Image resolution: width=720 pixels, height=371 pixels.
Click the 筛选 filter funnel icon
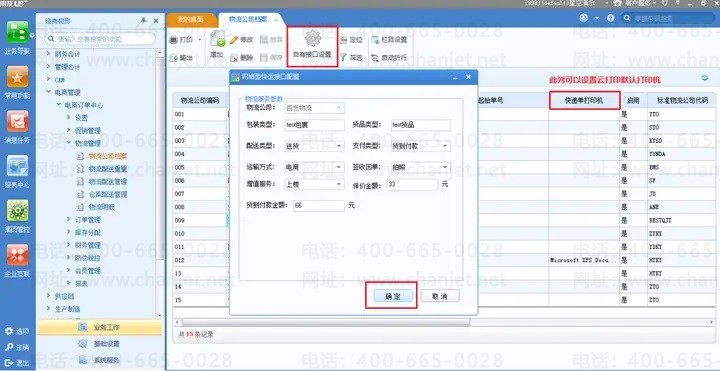point(343,58)
